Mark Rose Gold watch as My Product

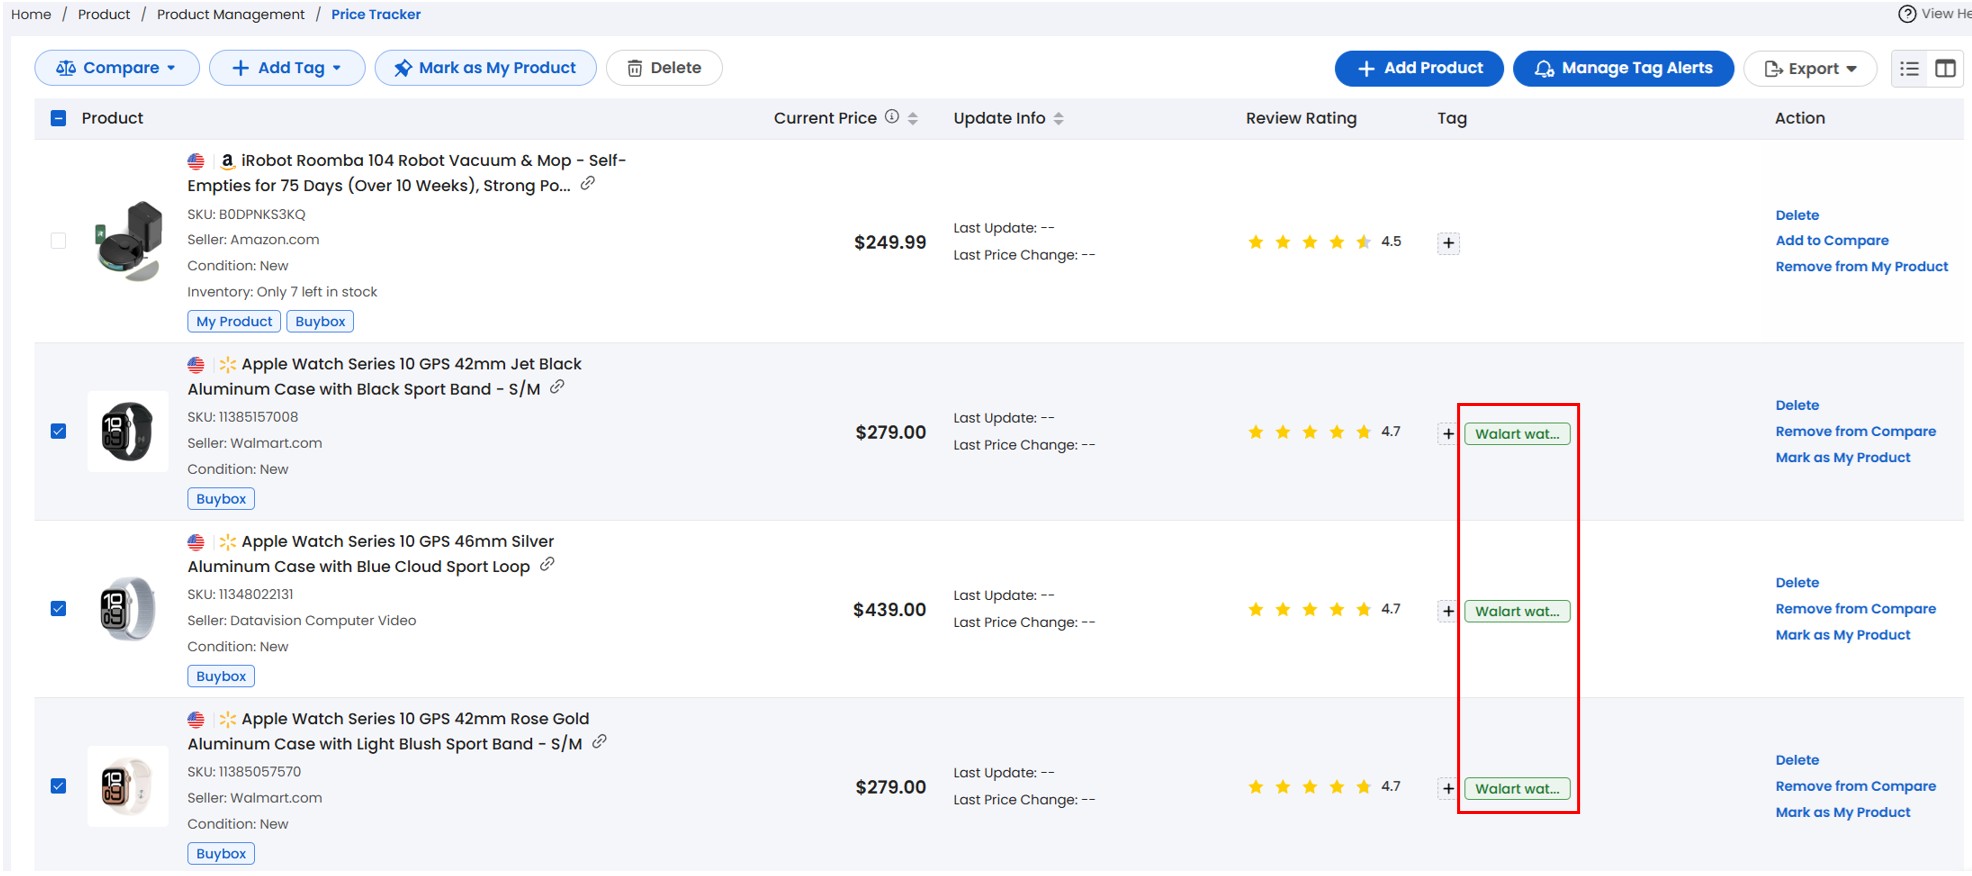1843,813
